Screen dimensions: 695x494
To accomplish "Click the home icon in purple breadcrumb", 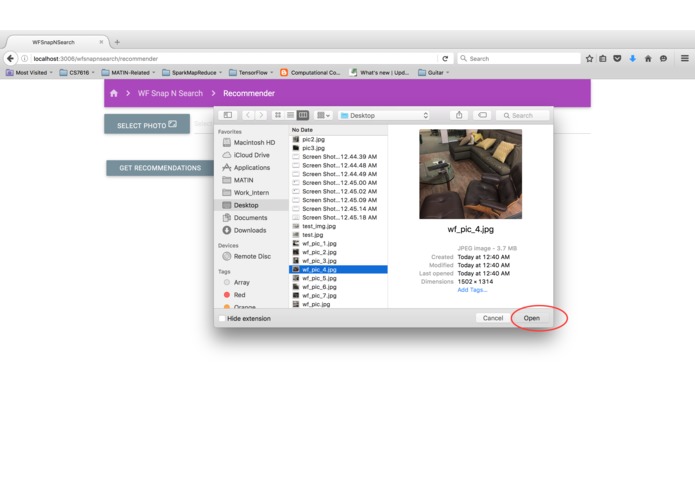I will click(114, 93).
